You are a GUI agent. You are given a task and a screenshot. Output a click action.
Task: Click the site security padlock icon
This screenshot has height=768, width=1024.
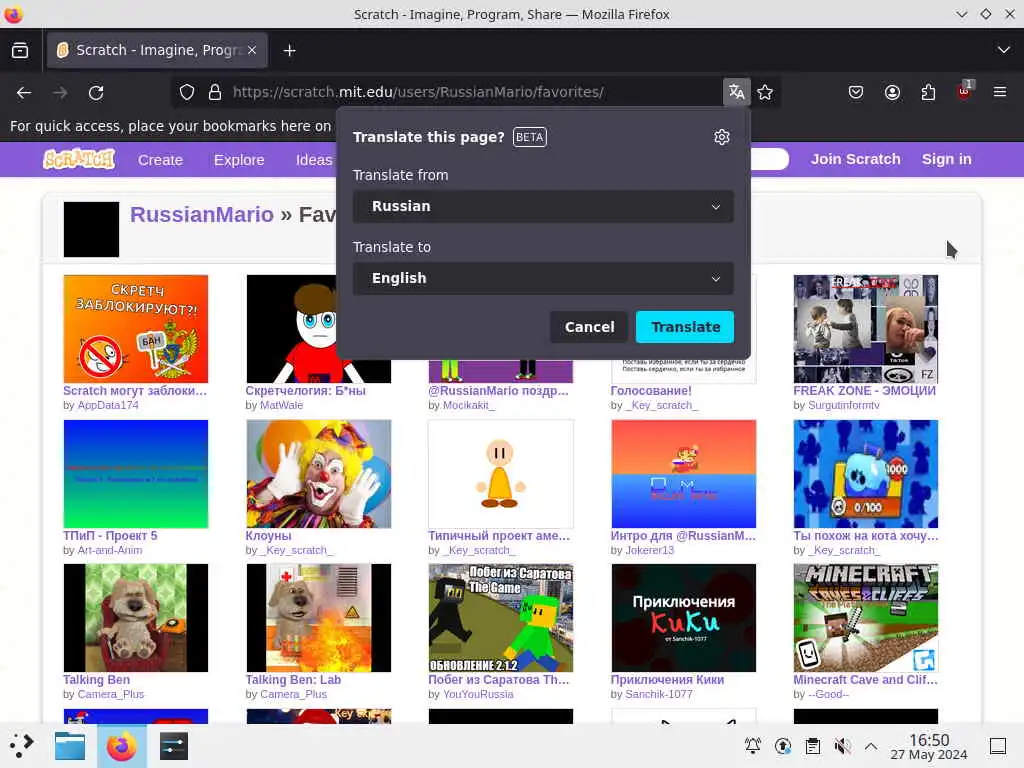point(215,92)
